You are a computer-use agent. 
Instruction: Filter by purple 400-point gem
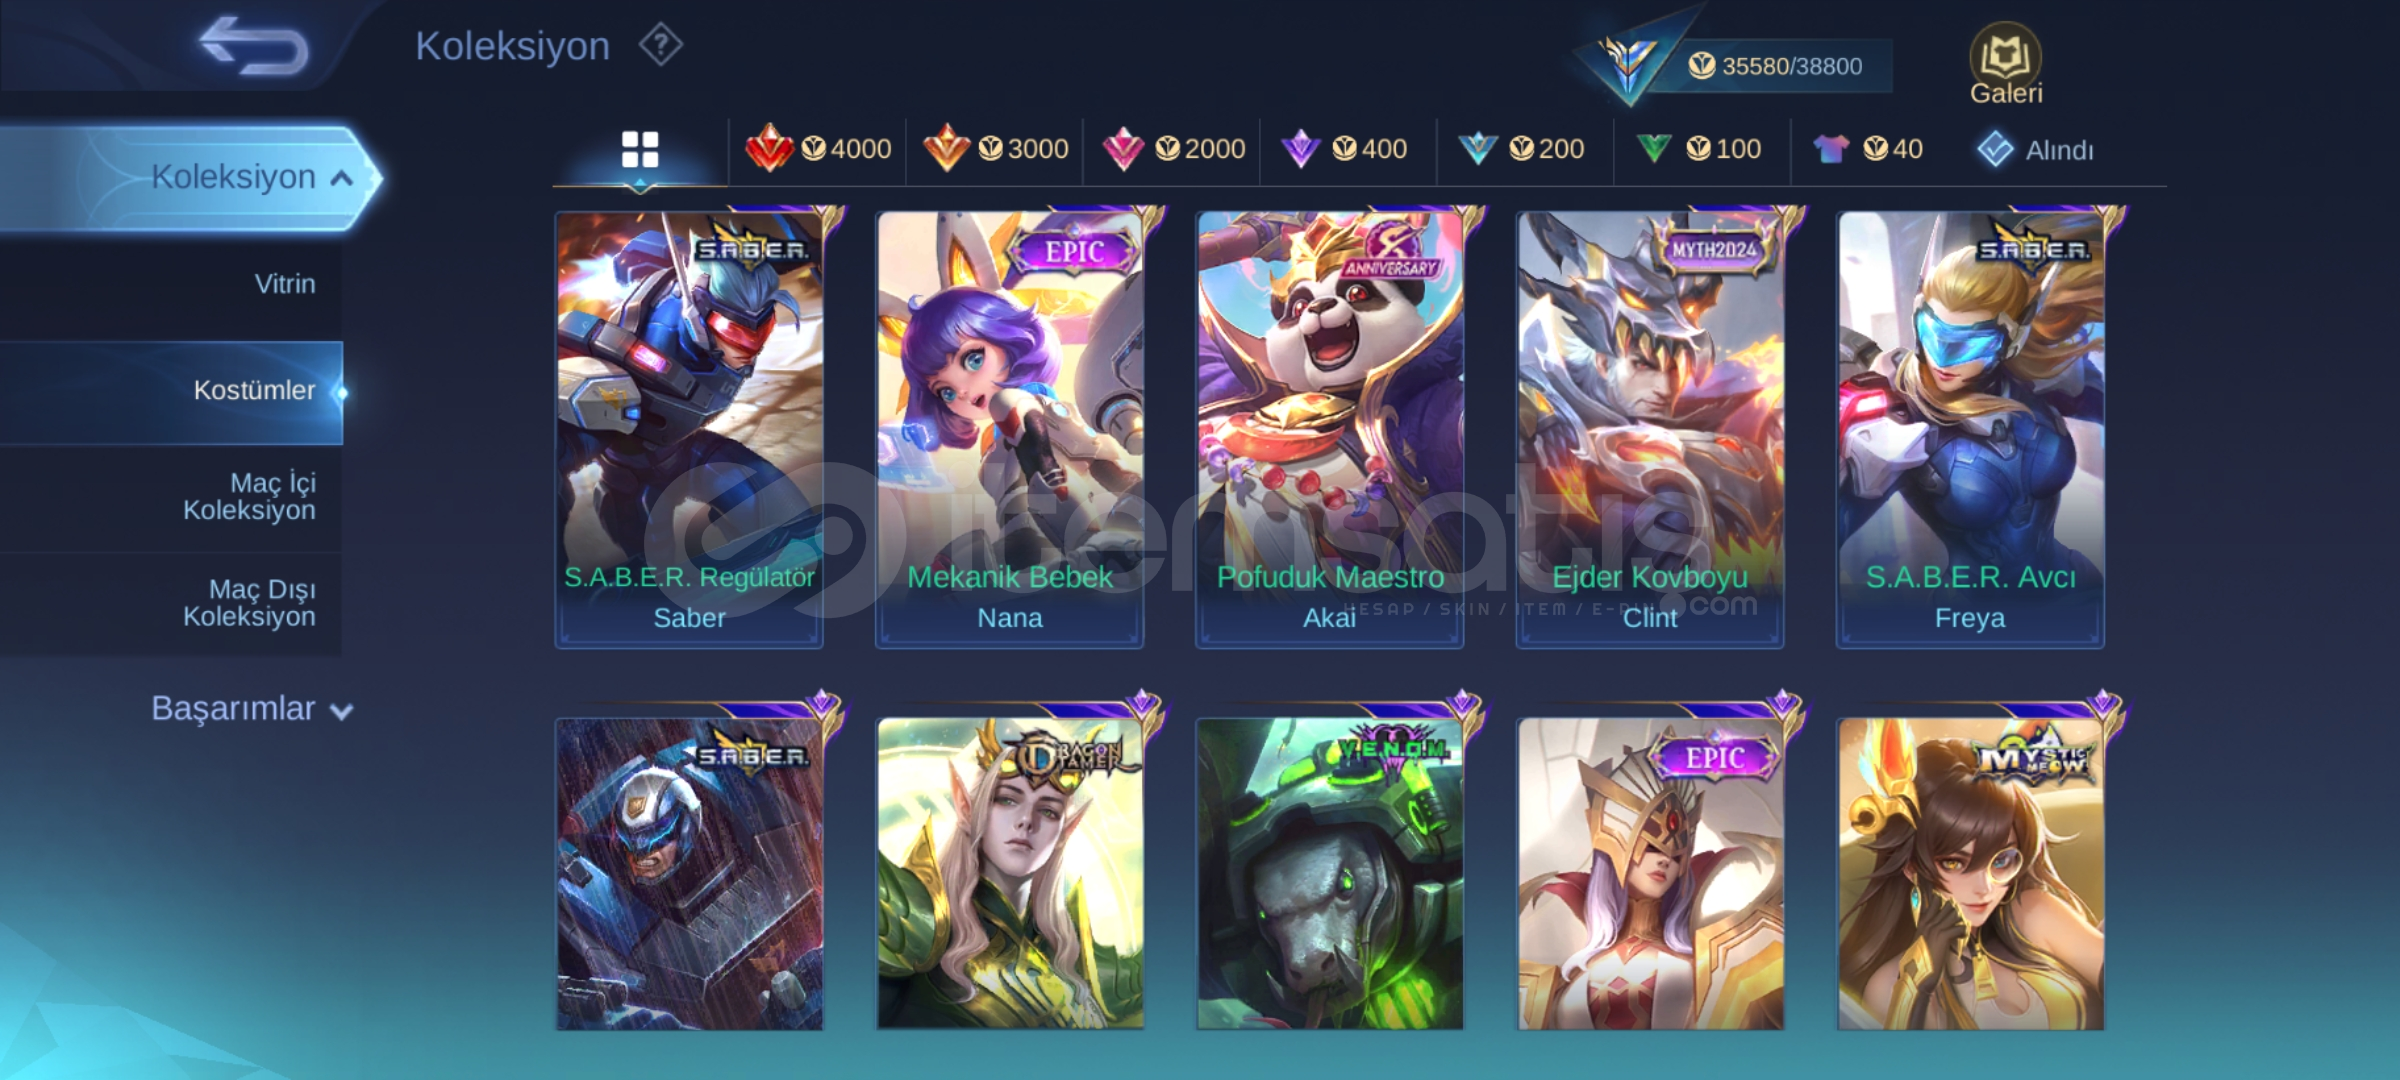[1344, 149]
